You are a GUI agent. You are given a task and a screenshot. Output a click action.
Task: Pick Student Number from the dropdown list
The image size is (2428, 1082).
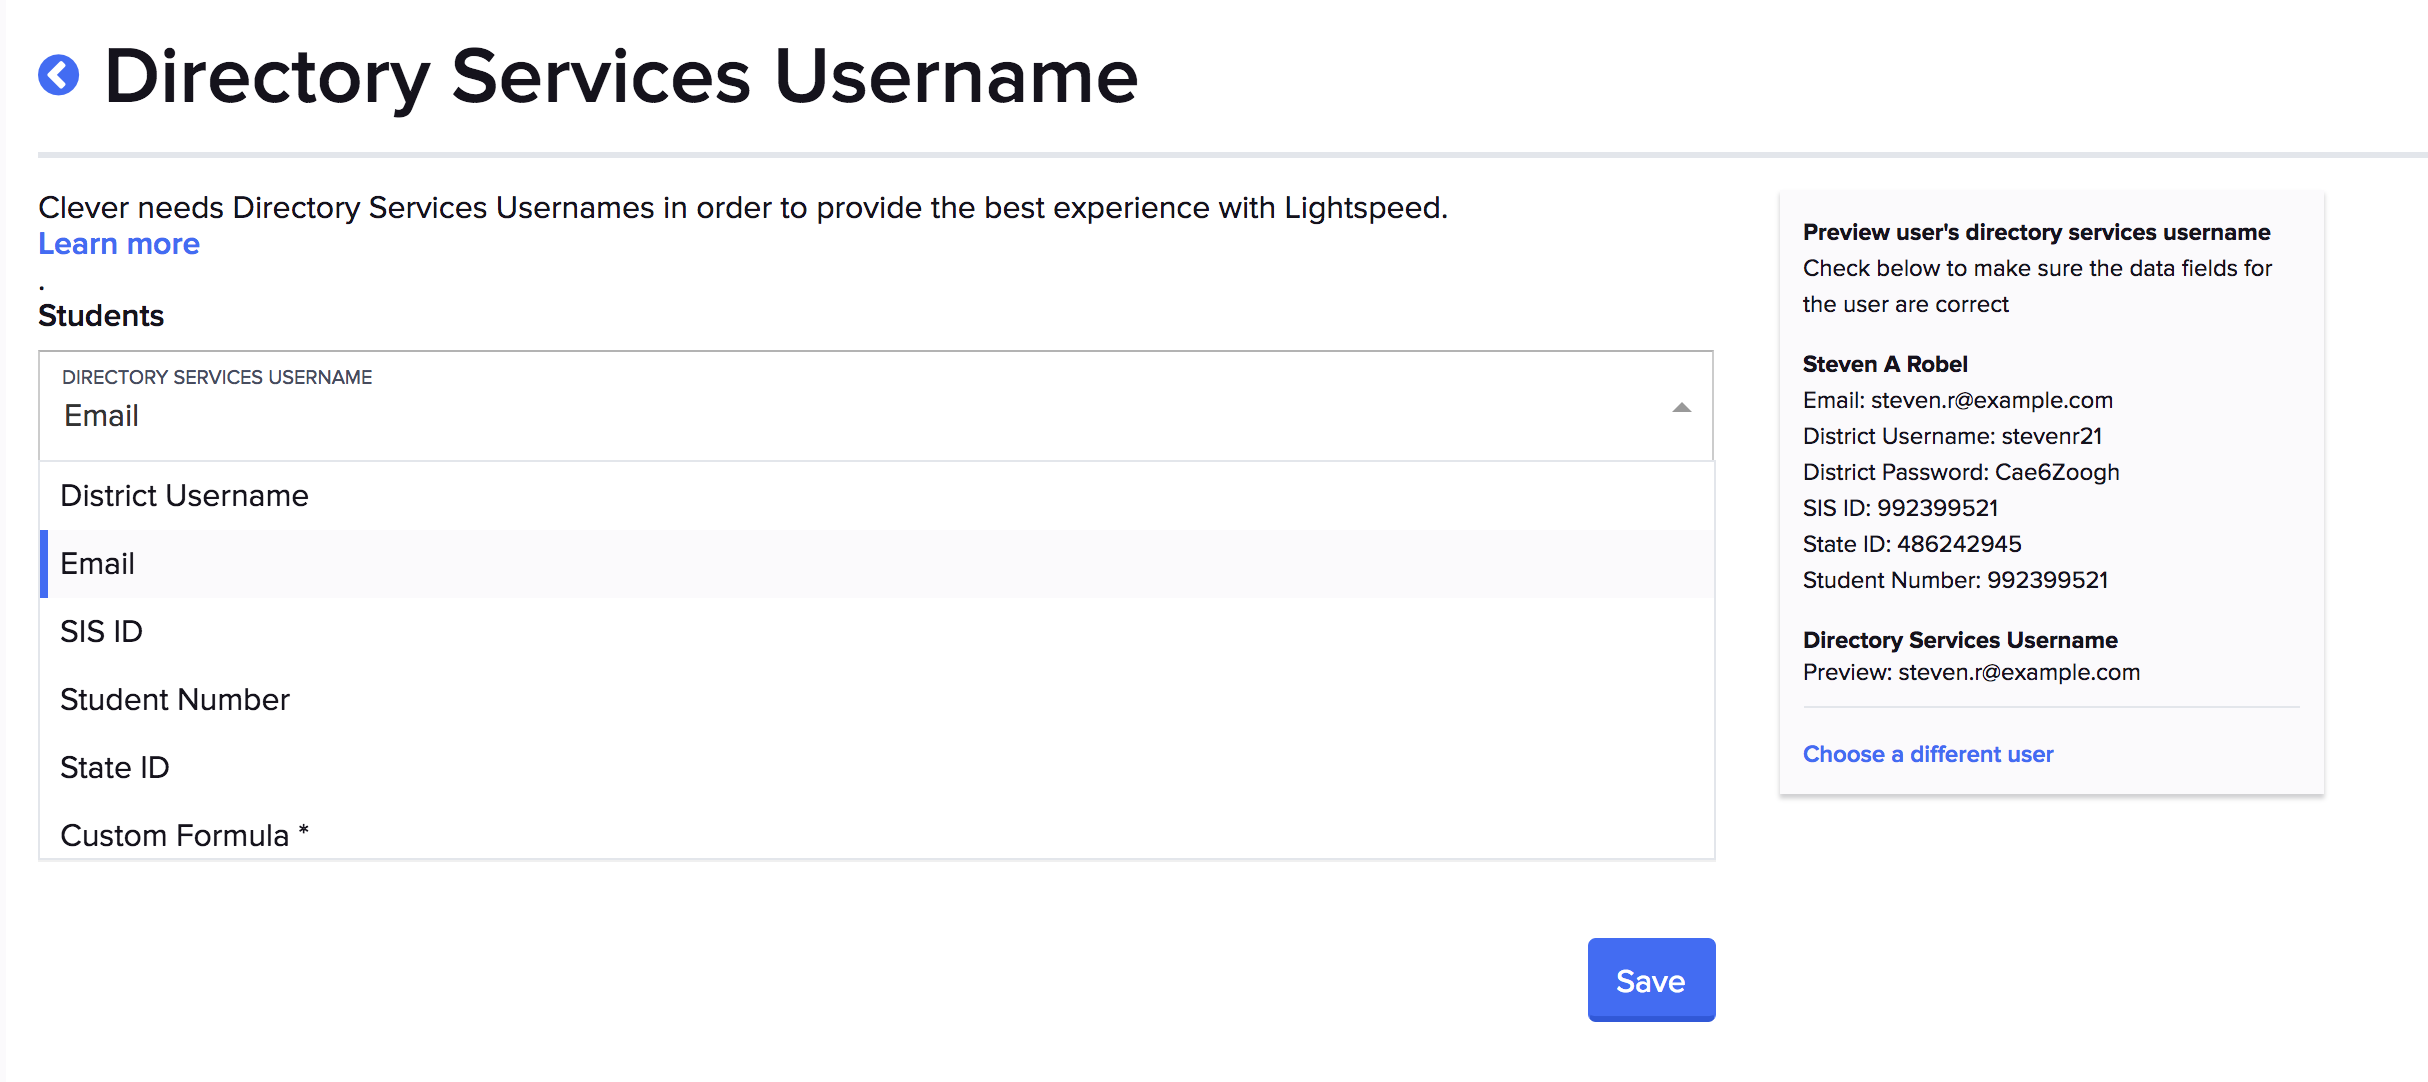tap(175, 700)
